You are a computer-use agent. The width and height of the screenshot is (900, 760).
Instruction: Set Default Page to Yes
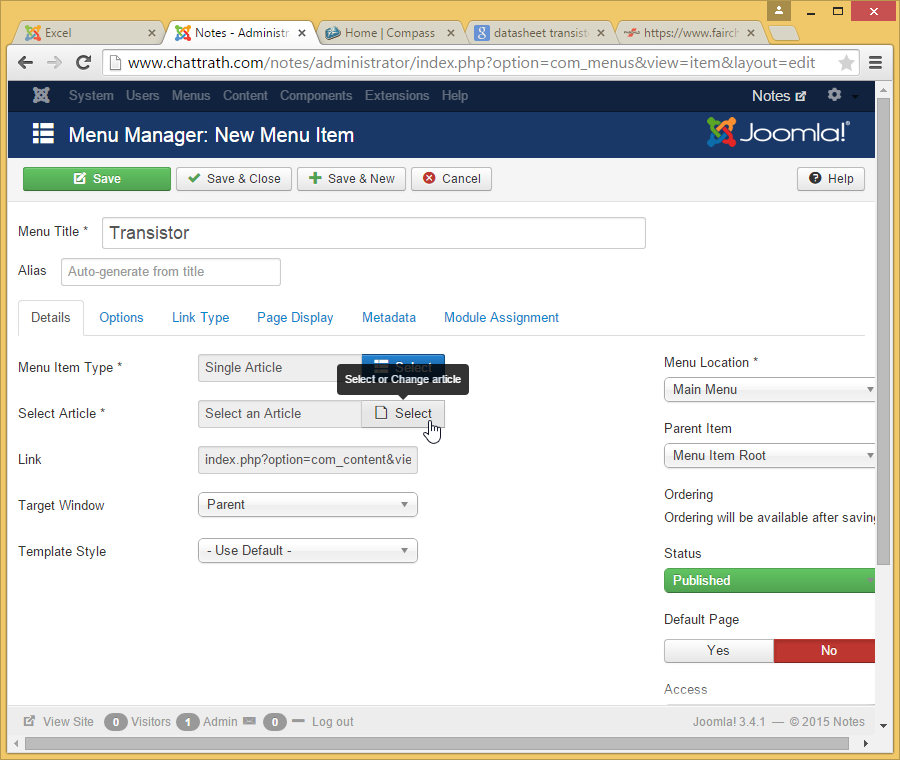click(x=718, y=651)
